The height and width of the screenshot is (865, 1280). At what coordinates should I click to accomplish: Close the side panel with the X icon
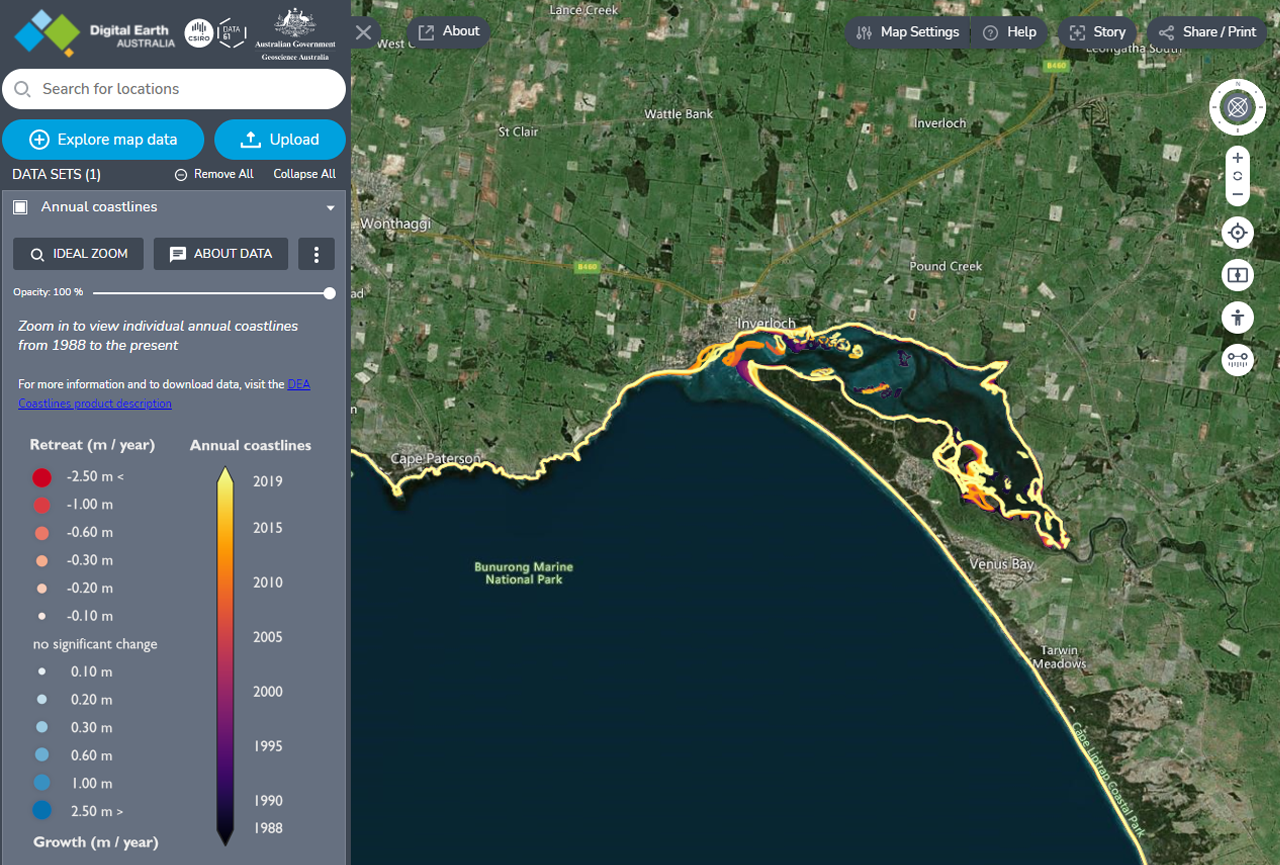pyautogui.click(x=364, y=32)
